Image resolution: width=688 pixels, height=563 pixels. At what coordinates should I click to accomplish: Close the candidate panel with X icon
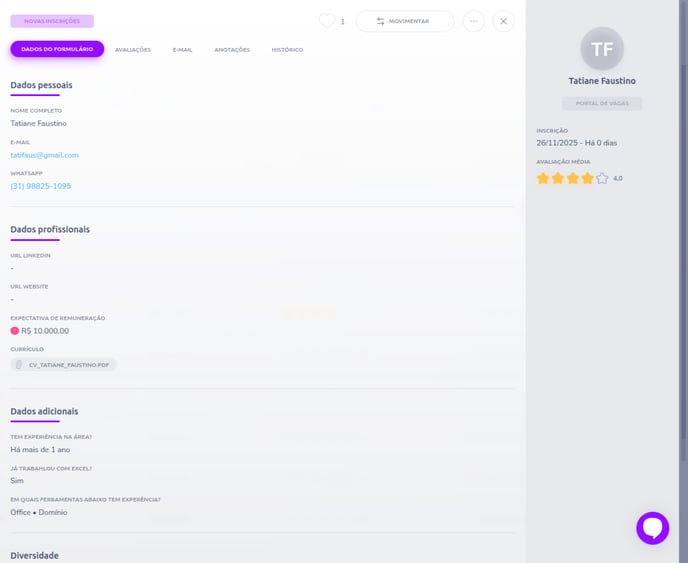(503, 21)
